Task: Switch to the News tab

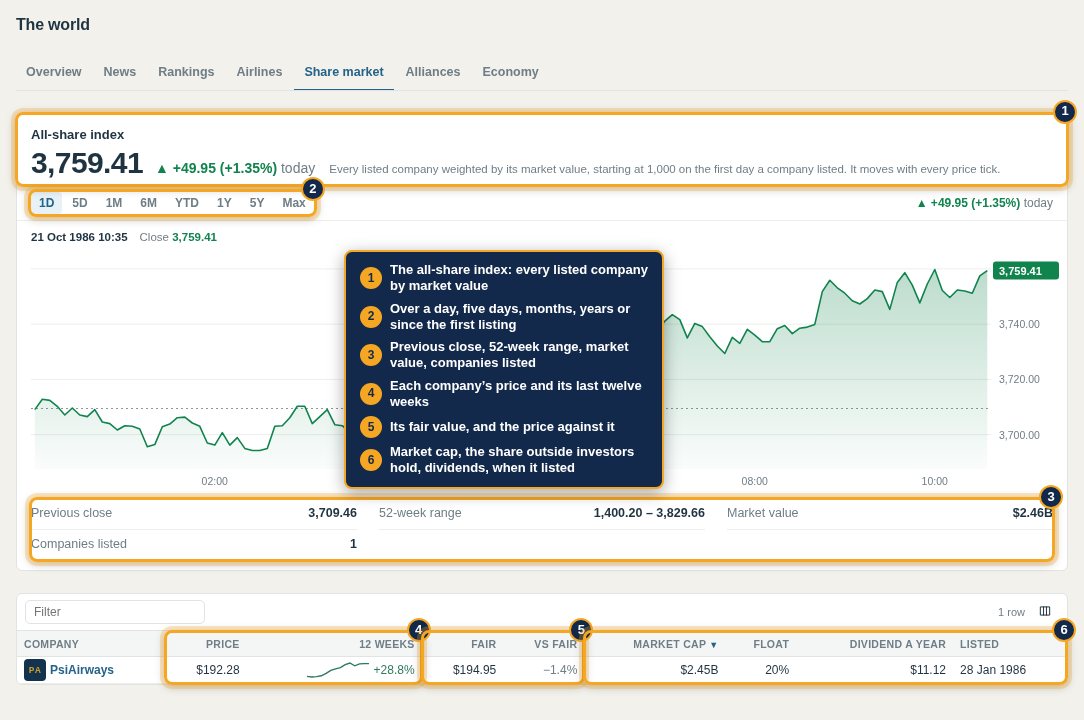Action: pos(120,72)
